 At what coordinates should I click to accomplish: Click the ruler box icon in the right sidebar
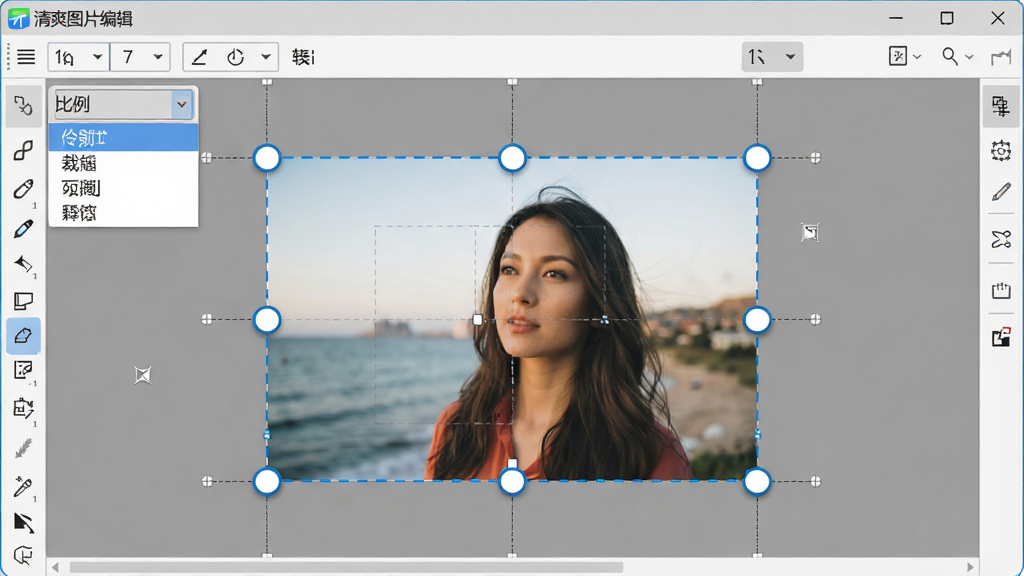[1000, 290]
